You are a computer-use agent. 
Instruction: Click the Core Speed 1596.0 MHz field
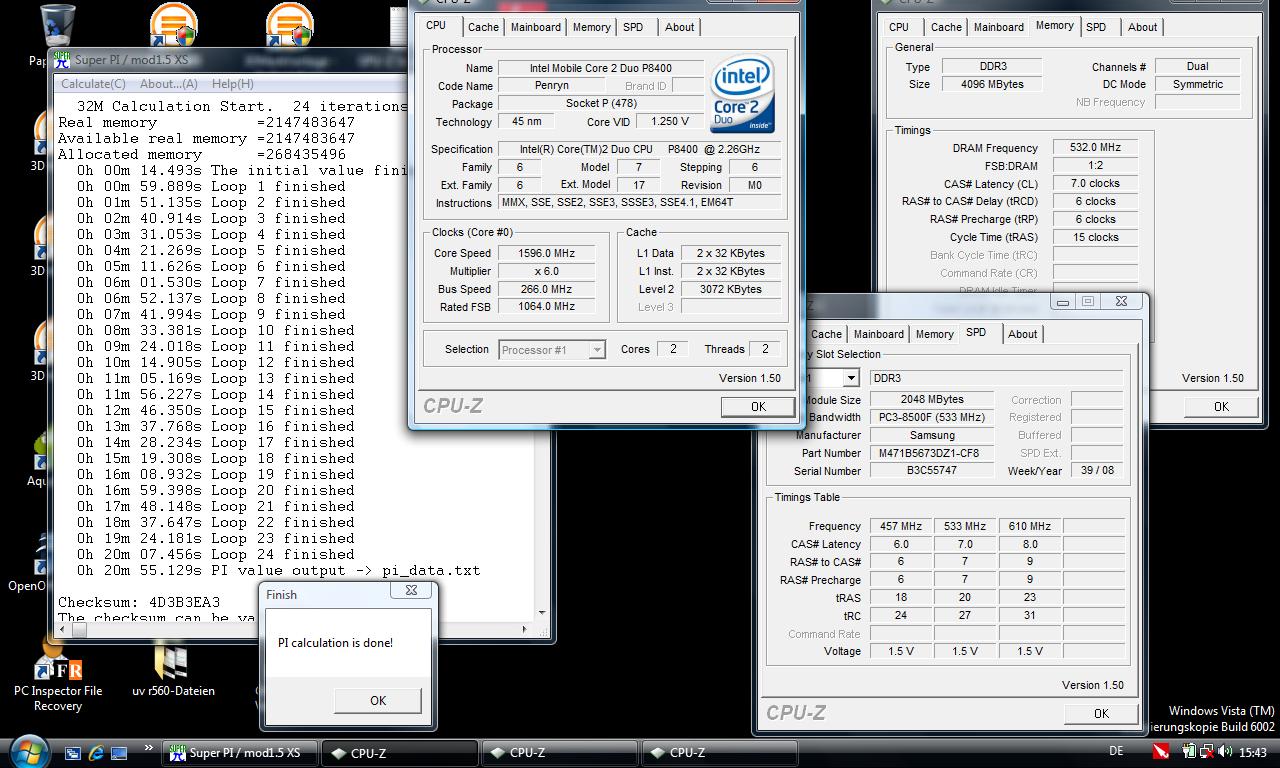coord(546,253)
